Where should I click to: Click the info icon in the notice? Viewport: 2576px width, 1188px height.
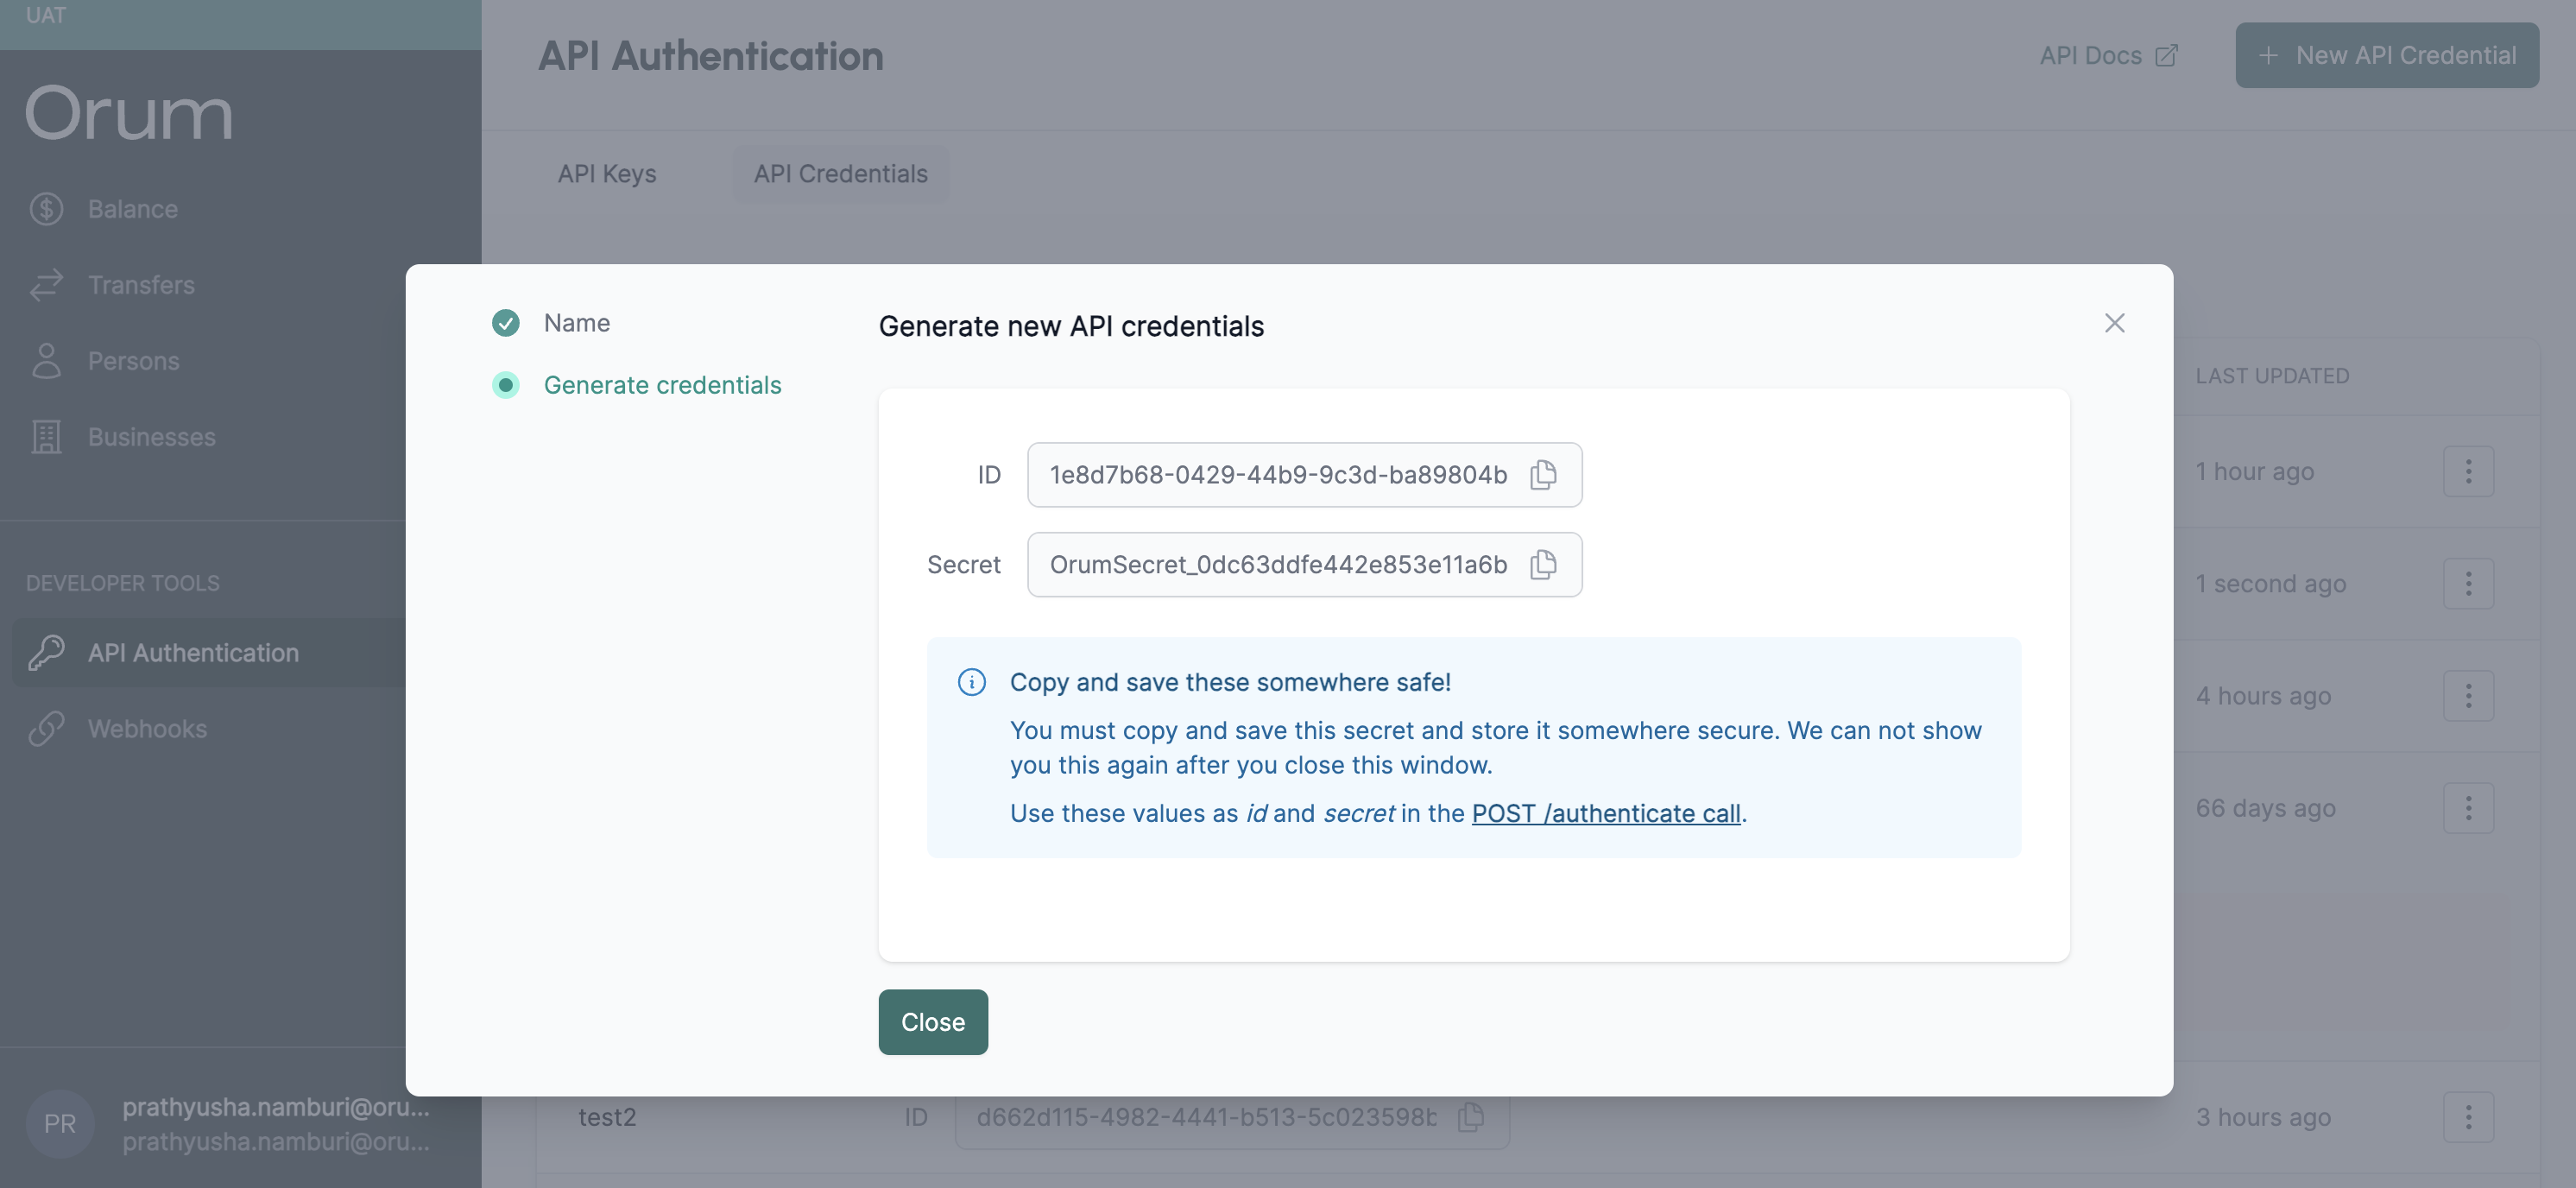(971, 682)
